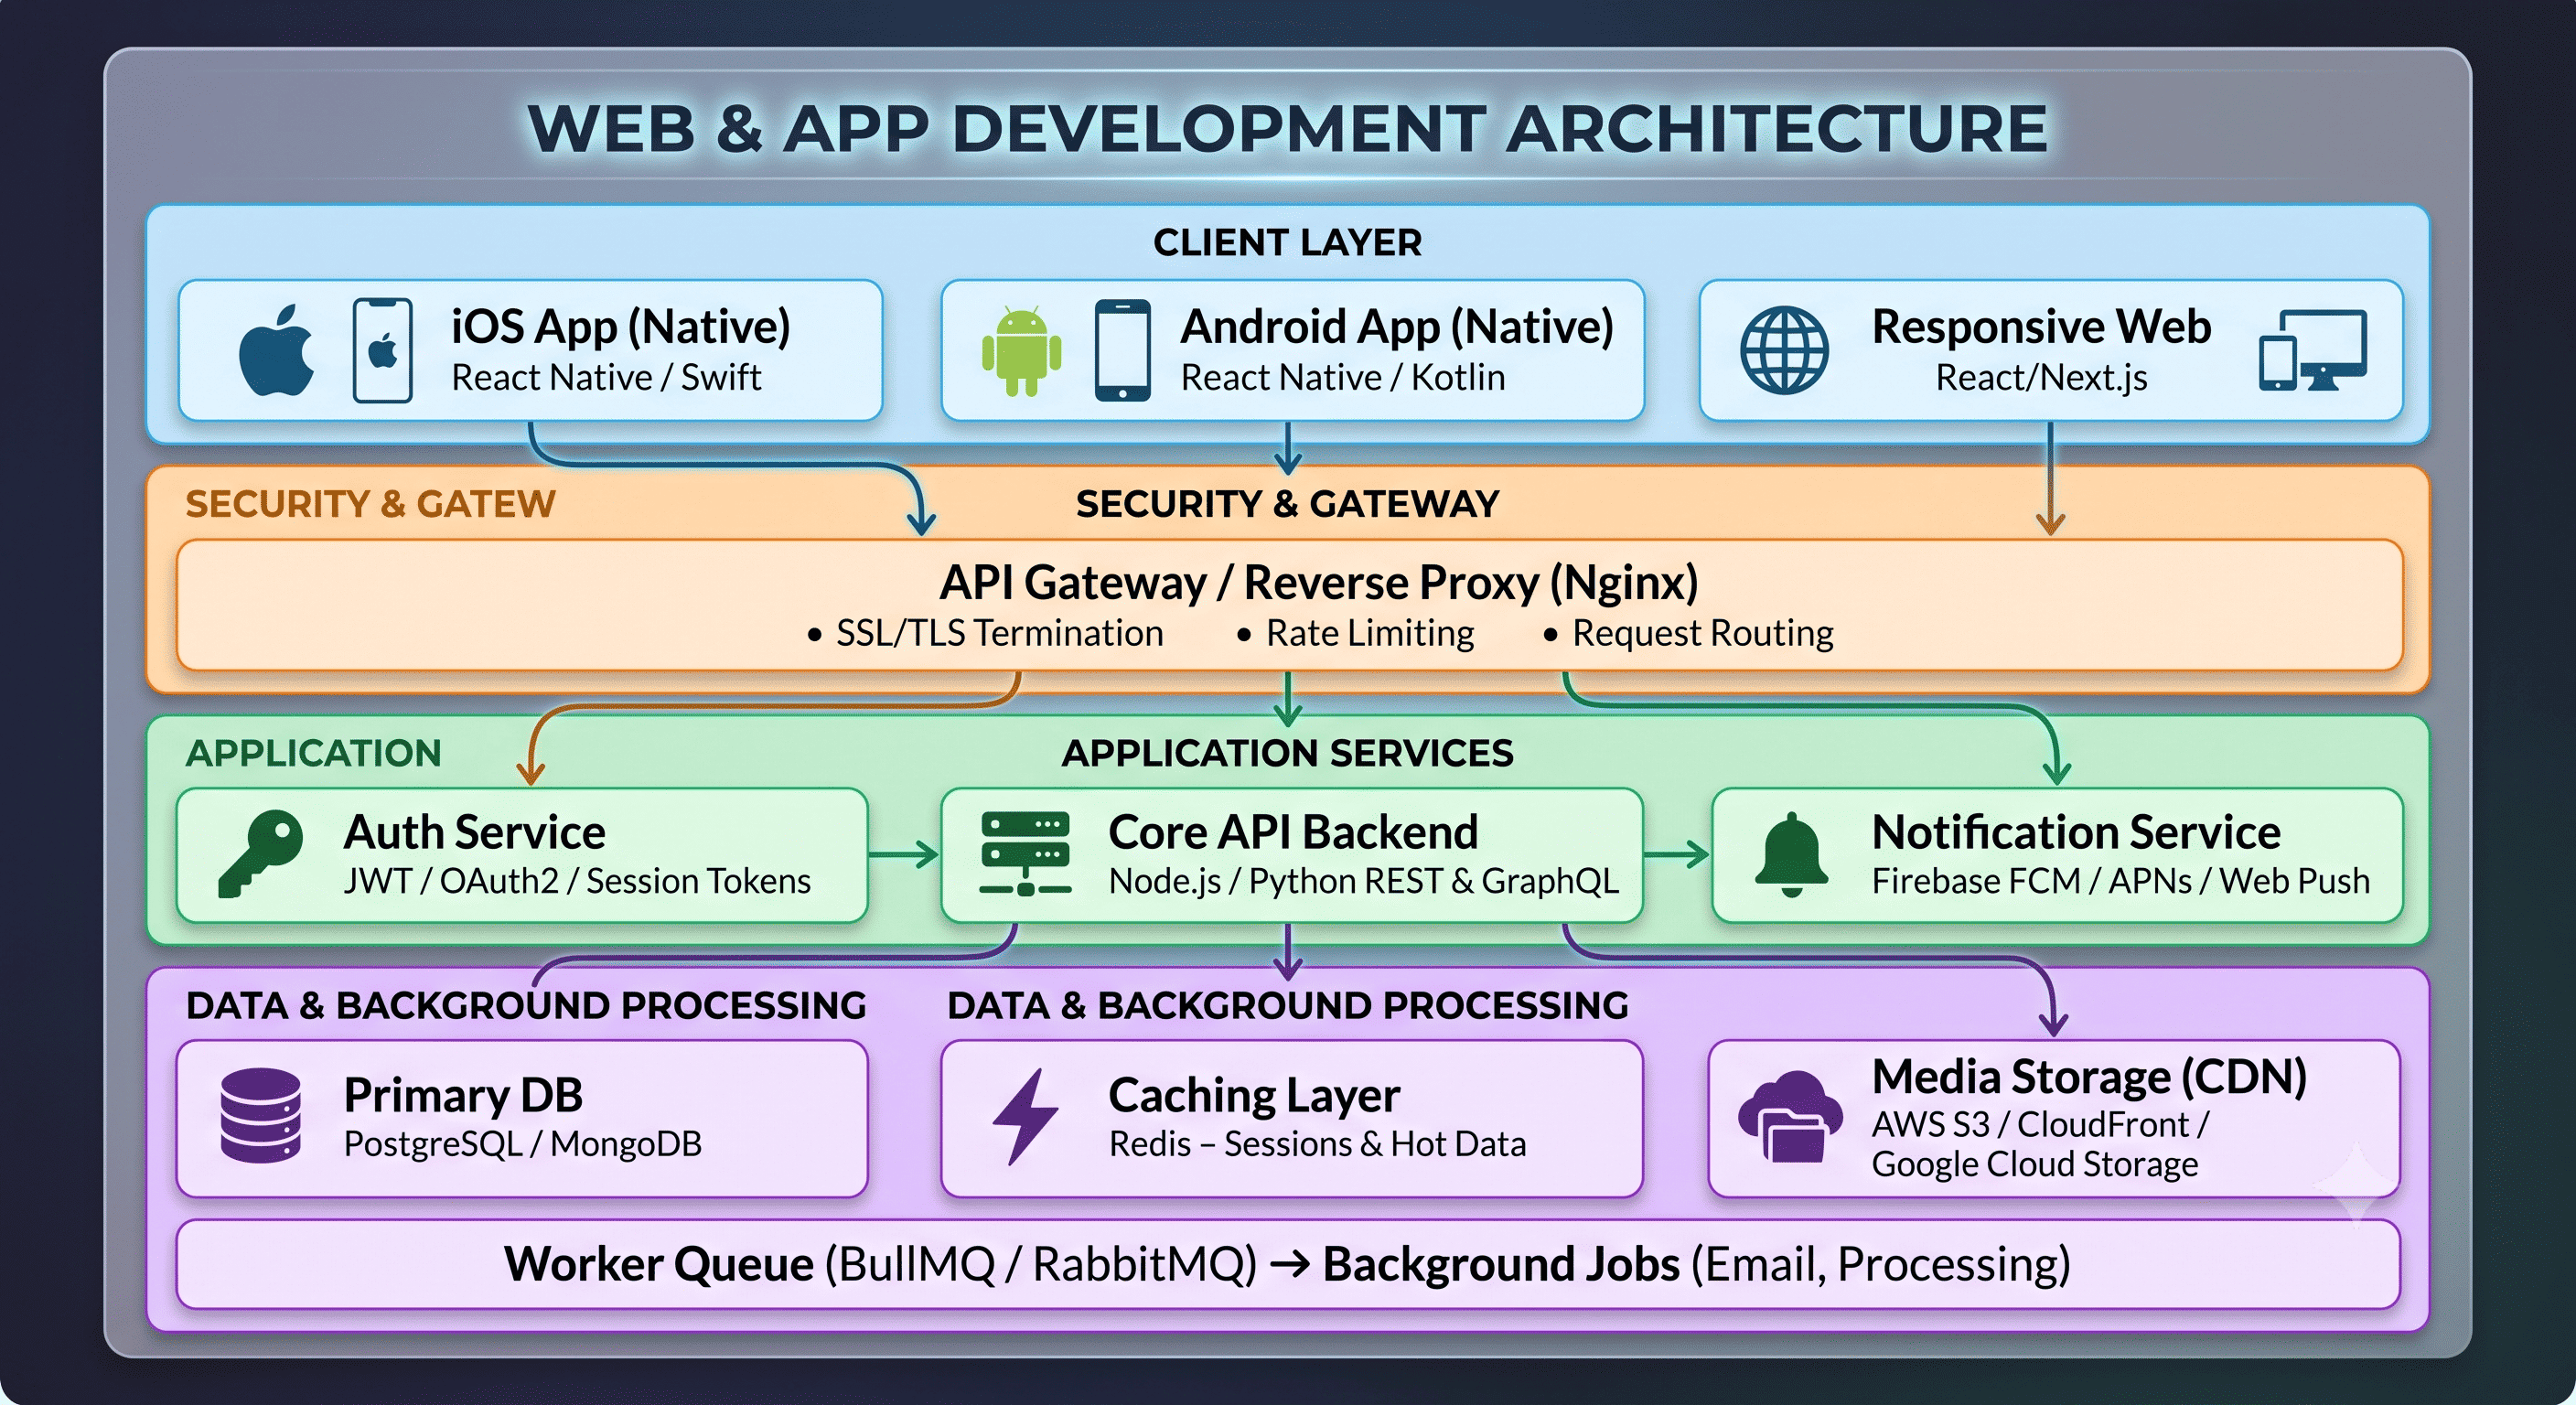
Task: Click the centered SECURITY & GATEWAY heading
Action: [x=1287, y=504]
